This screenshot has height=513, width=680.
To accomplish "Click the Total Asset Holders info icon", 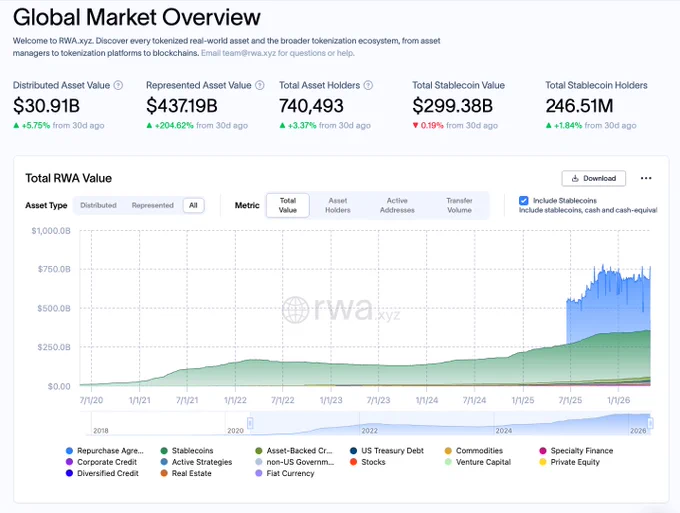I will point(368,85).
